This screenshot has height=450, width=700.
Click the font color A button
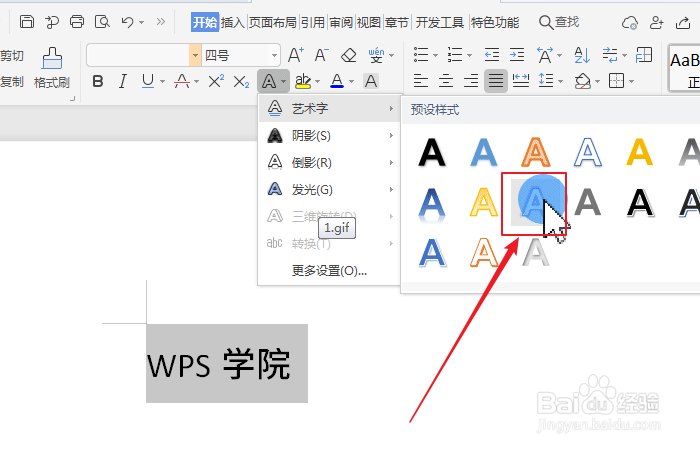337,81
